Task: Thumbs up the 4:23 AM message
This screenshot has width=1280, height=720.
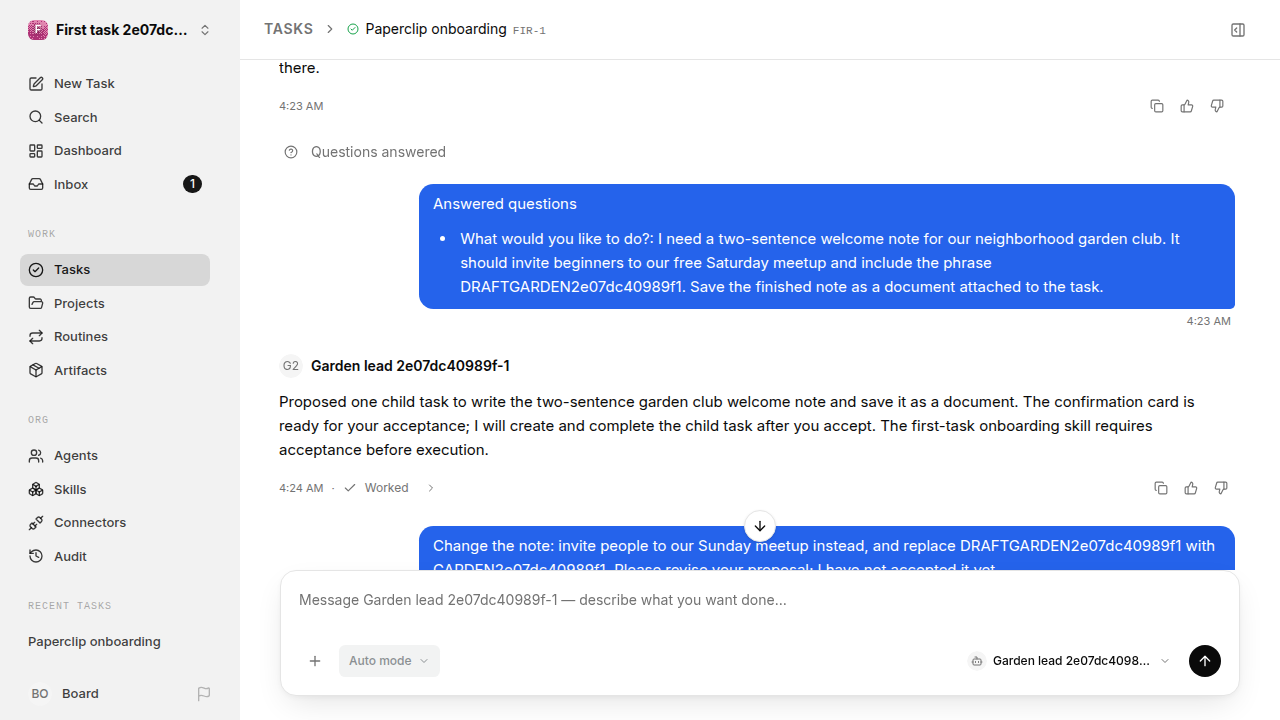Action: click(x=1187, y=106)
